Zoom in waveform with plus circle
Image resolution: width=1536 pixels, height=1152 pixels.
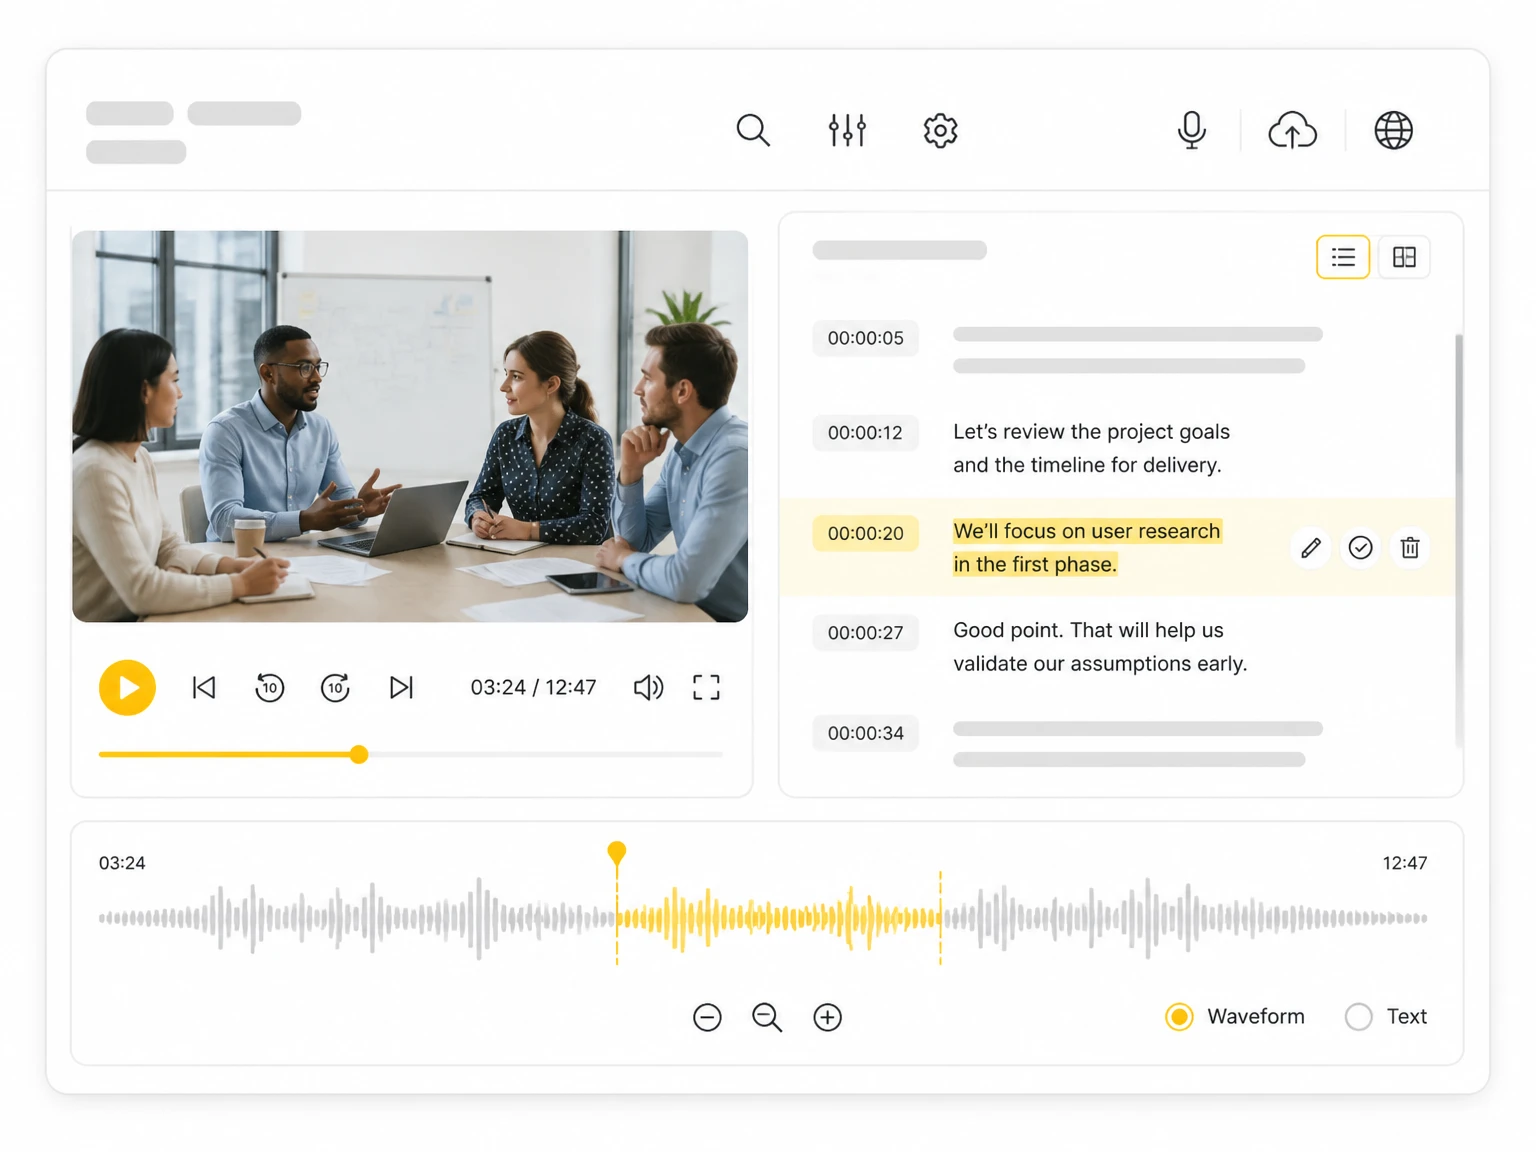point(827,1017)
